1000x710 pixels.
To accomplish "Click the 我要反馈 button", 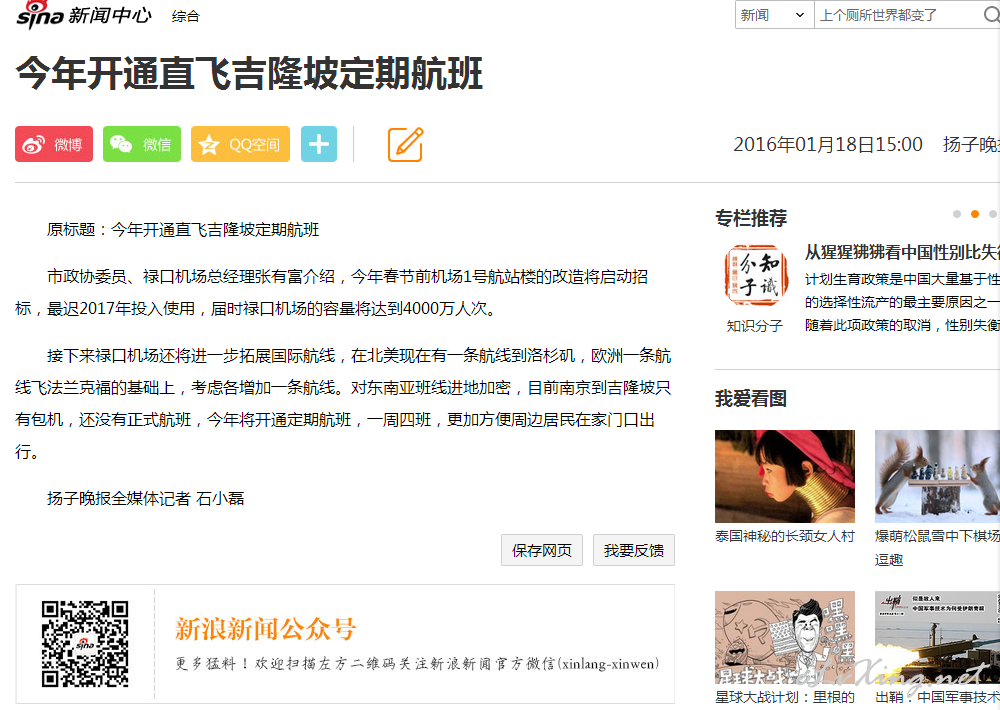I will (x=634, y=550).
